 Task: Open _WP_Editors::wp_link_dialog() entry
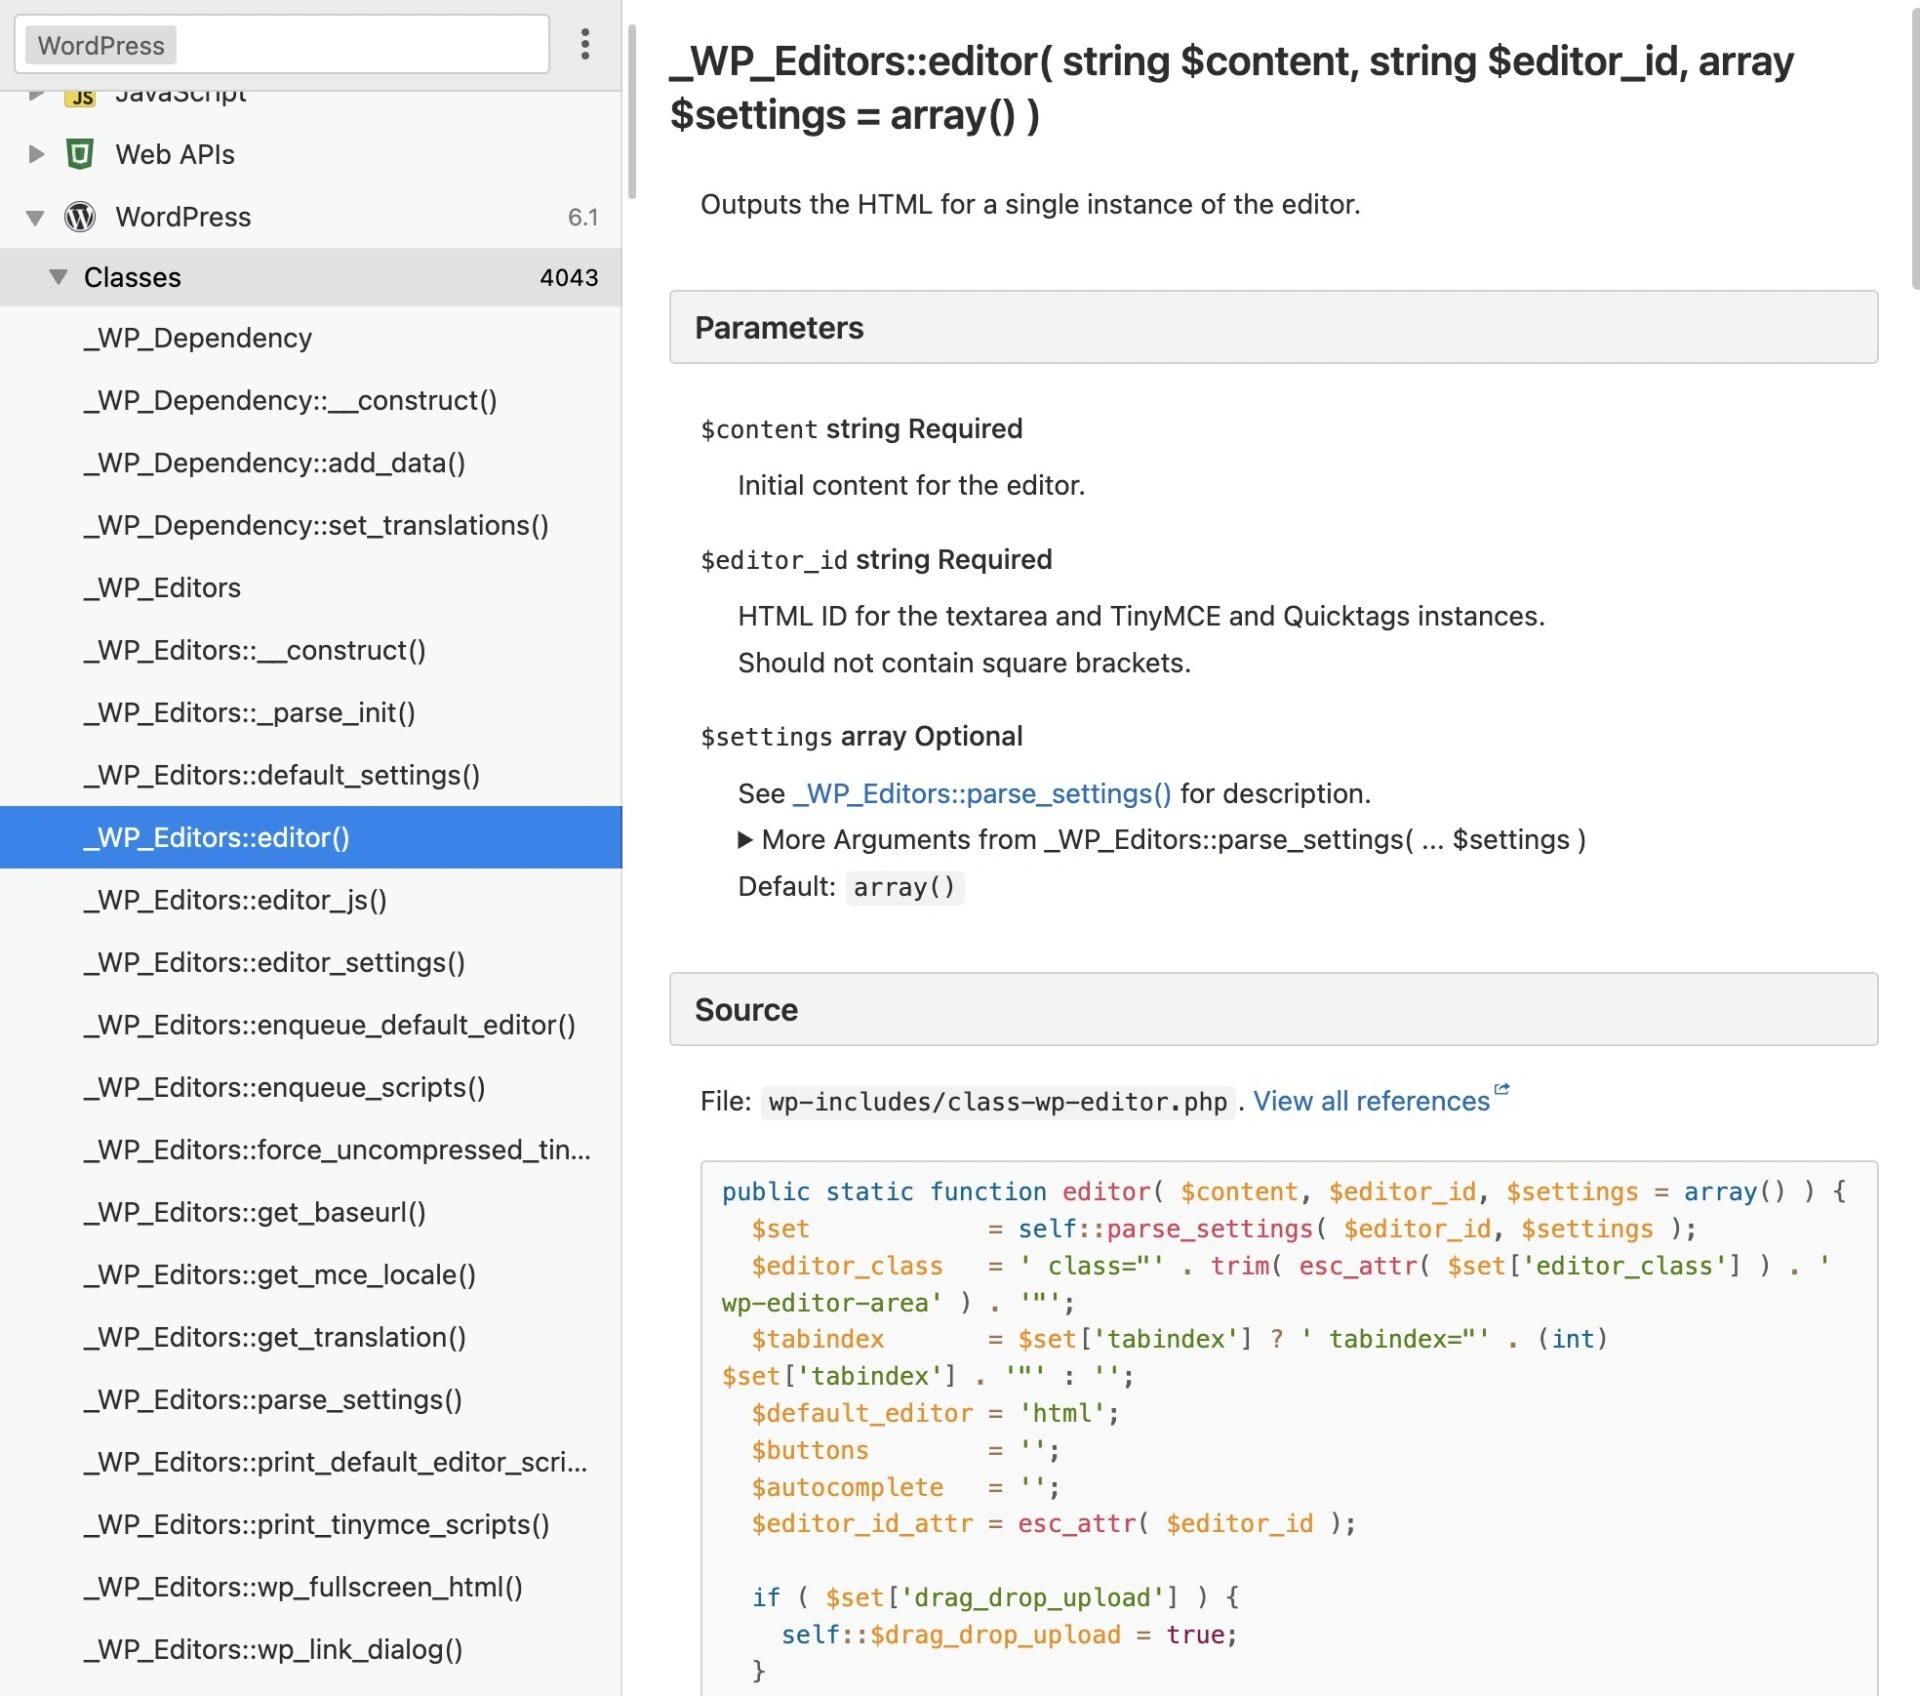coord(273,1649)
